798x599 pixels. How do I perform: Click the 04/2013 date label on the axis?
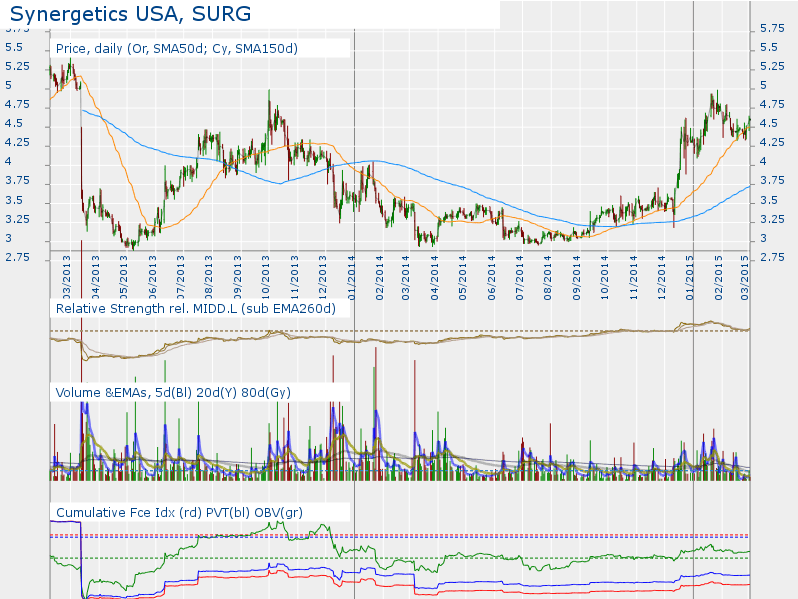96,278
